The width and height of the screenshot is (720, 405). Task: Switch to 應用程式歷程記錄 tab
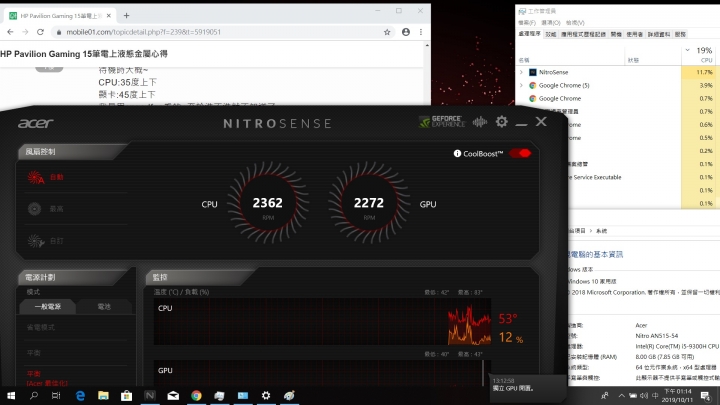tap(583, 34)
